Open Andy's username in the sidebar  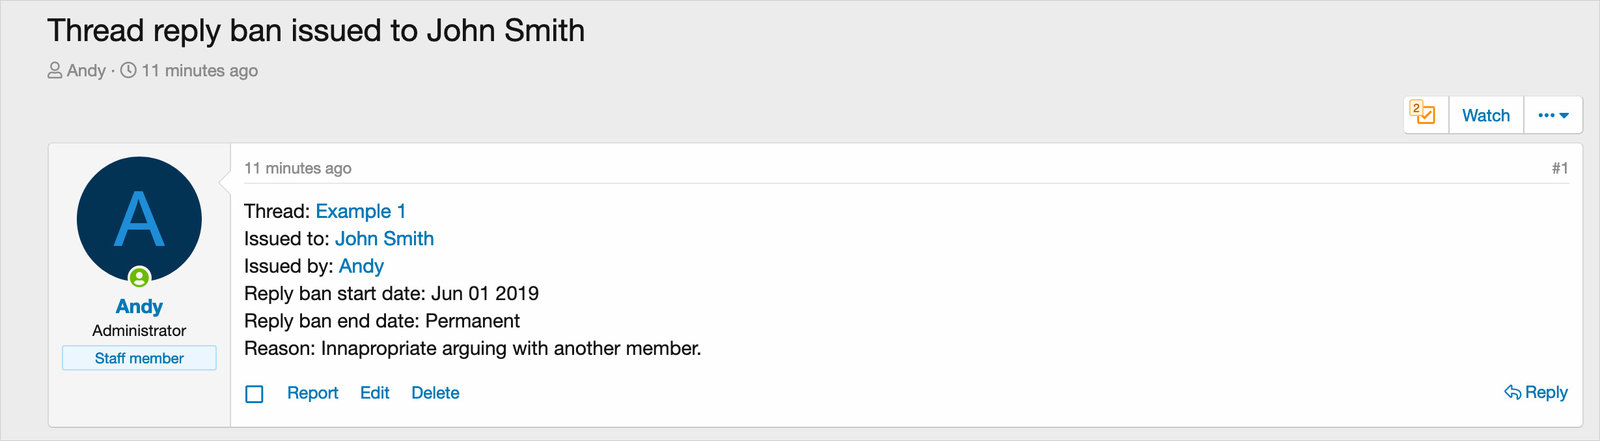click(139, 306)
